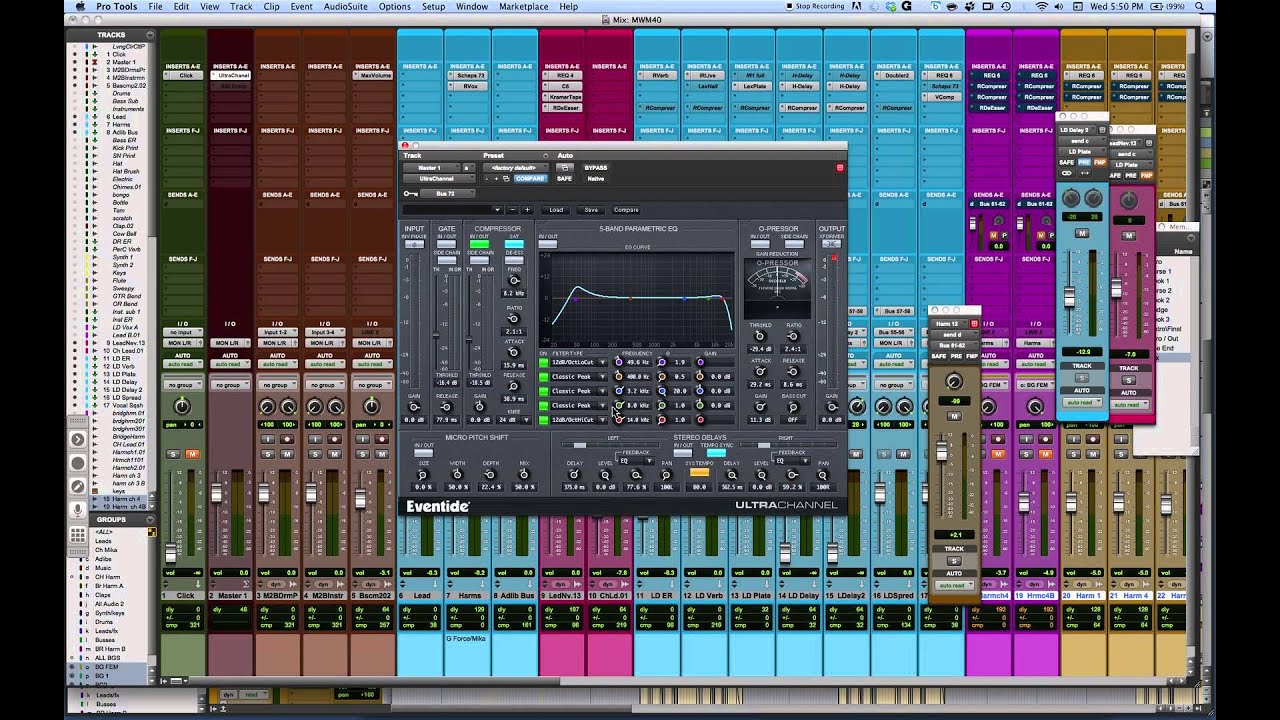The image size is (1280, 720).
Task: Open the Window menu
Action: click(472, 7)
